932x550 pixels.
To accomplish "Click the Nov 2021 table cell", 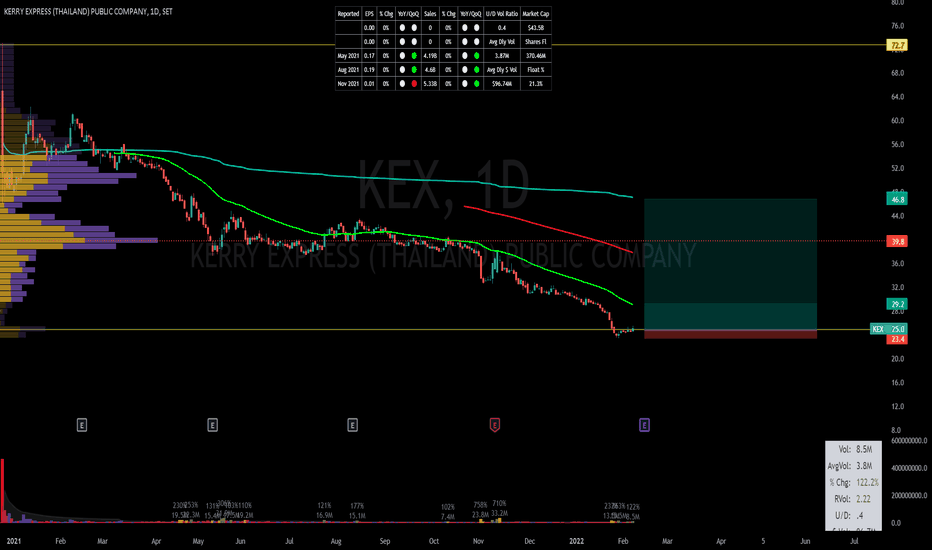I will tap(348, 84).
